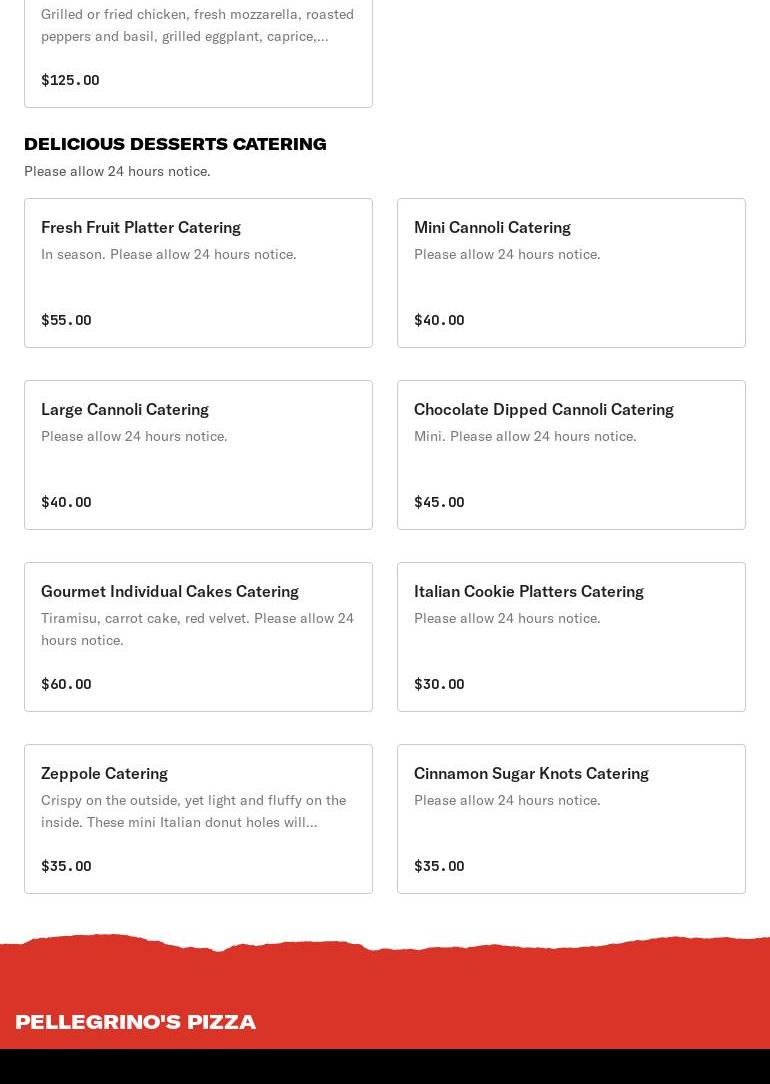Click the "Tiramisu, carrot cake, red velvet" description
This screenshot has width=770, height=1084.
(197, 629)
